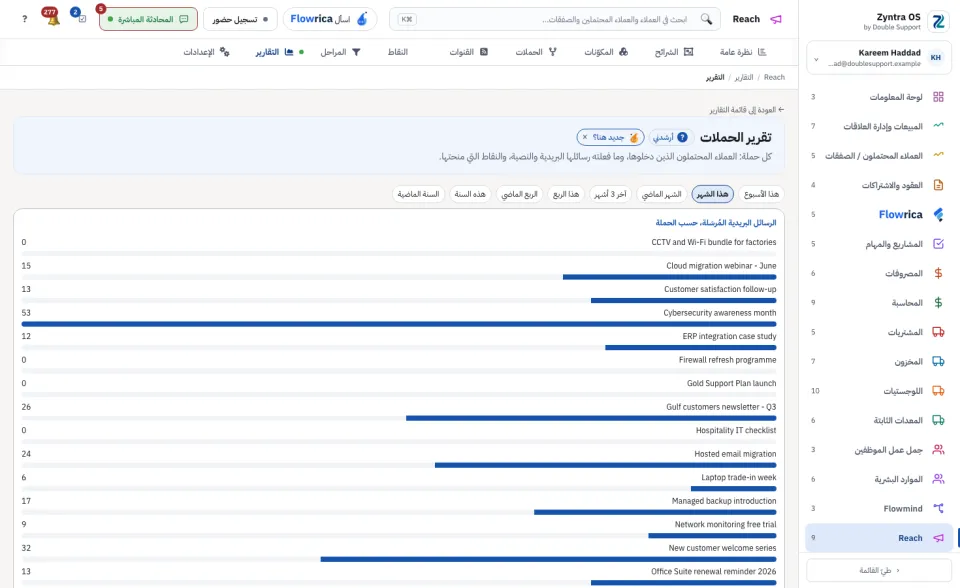Open the نظرة عامة tab
This screenshot has height=588, width=960.
743,52
